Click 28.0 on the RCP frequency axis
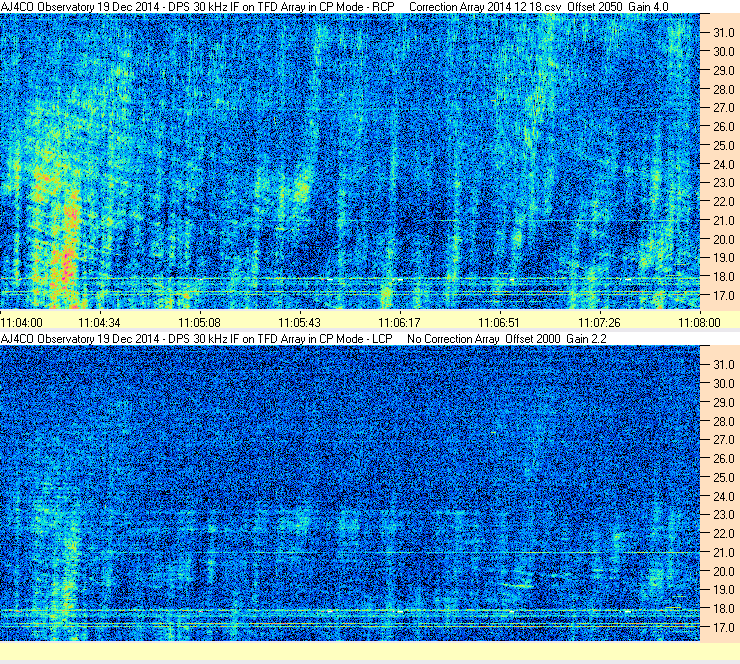 pyautogui.click(x=723, y=89)
